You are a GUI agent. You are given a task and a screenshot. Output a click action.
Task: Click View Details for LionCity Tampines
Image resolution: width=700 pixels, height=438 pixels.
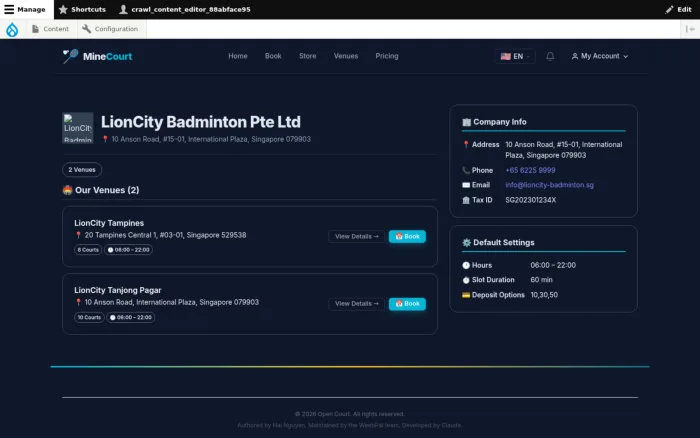356,236
